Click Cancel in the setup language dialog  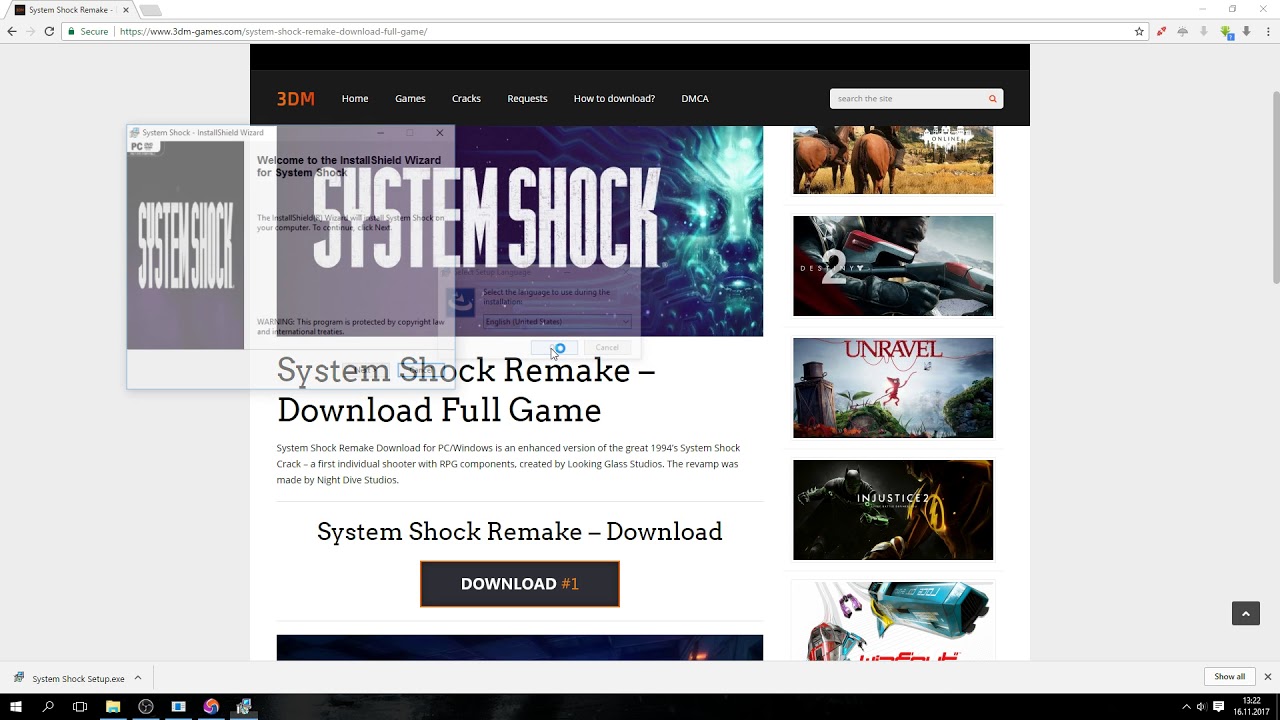607,347
